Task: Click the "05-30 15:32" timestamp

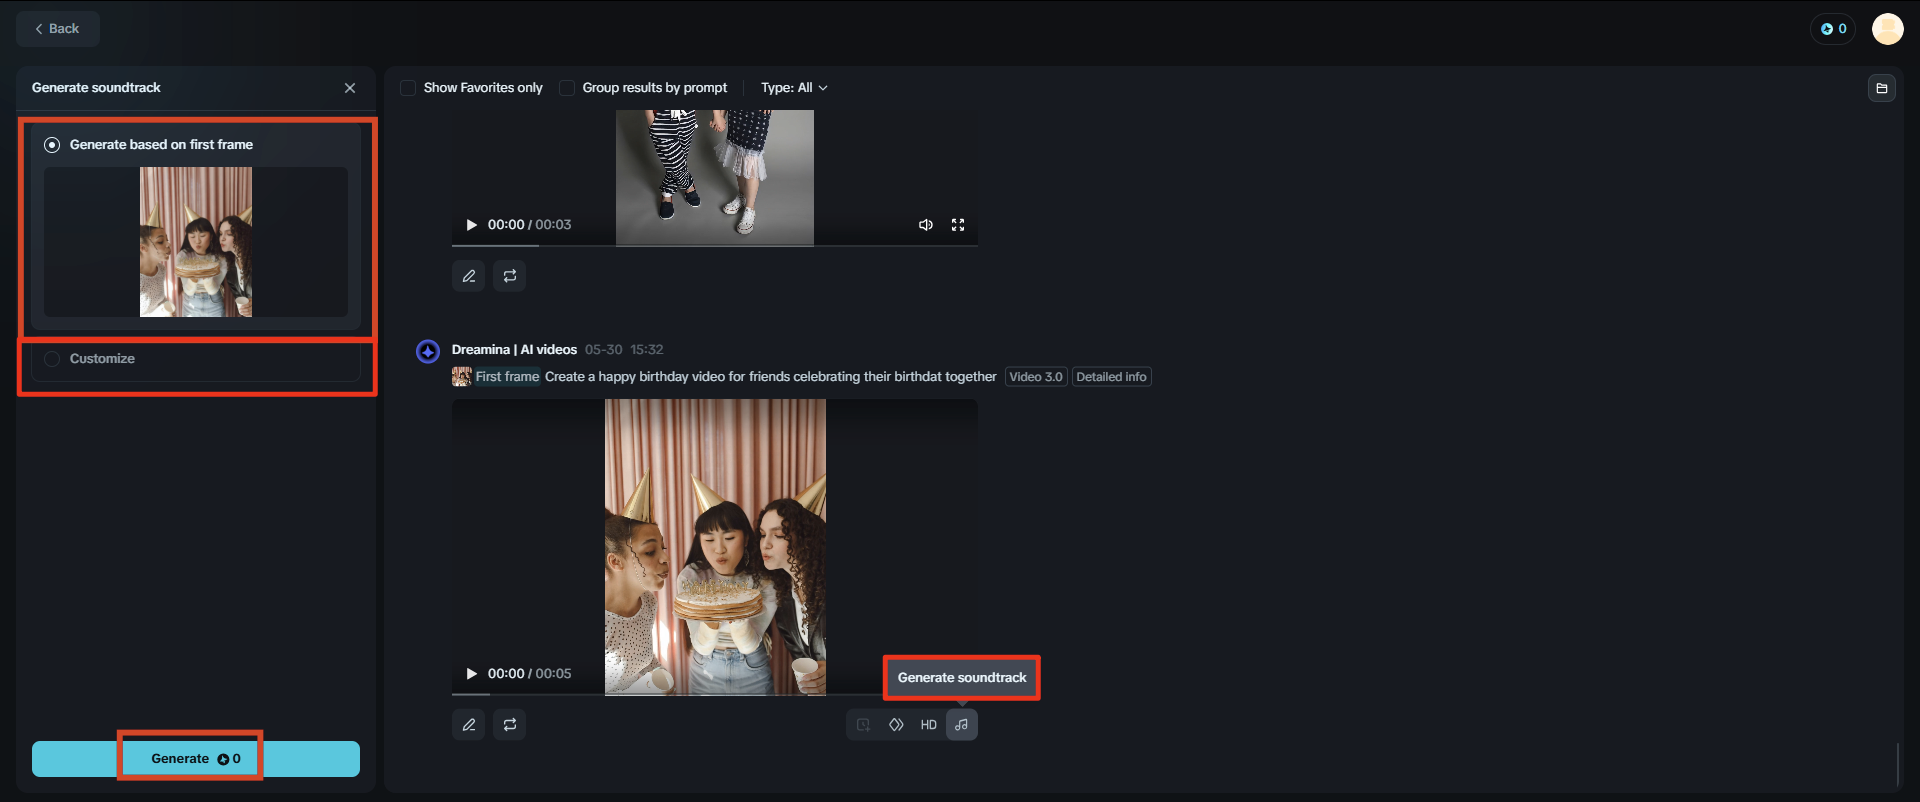Action: pyautogui.click(x=624, y=350)
